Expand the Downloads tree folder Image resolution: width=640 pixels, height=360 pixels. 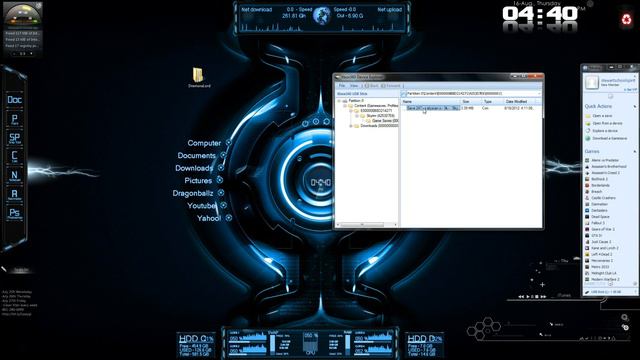coord(351,126)
